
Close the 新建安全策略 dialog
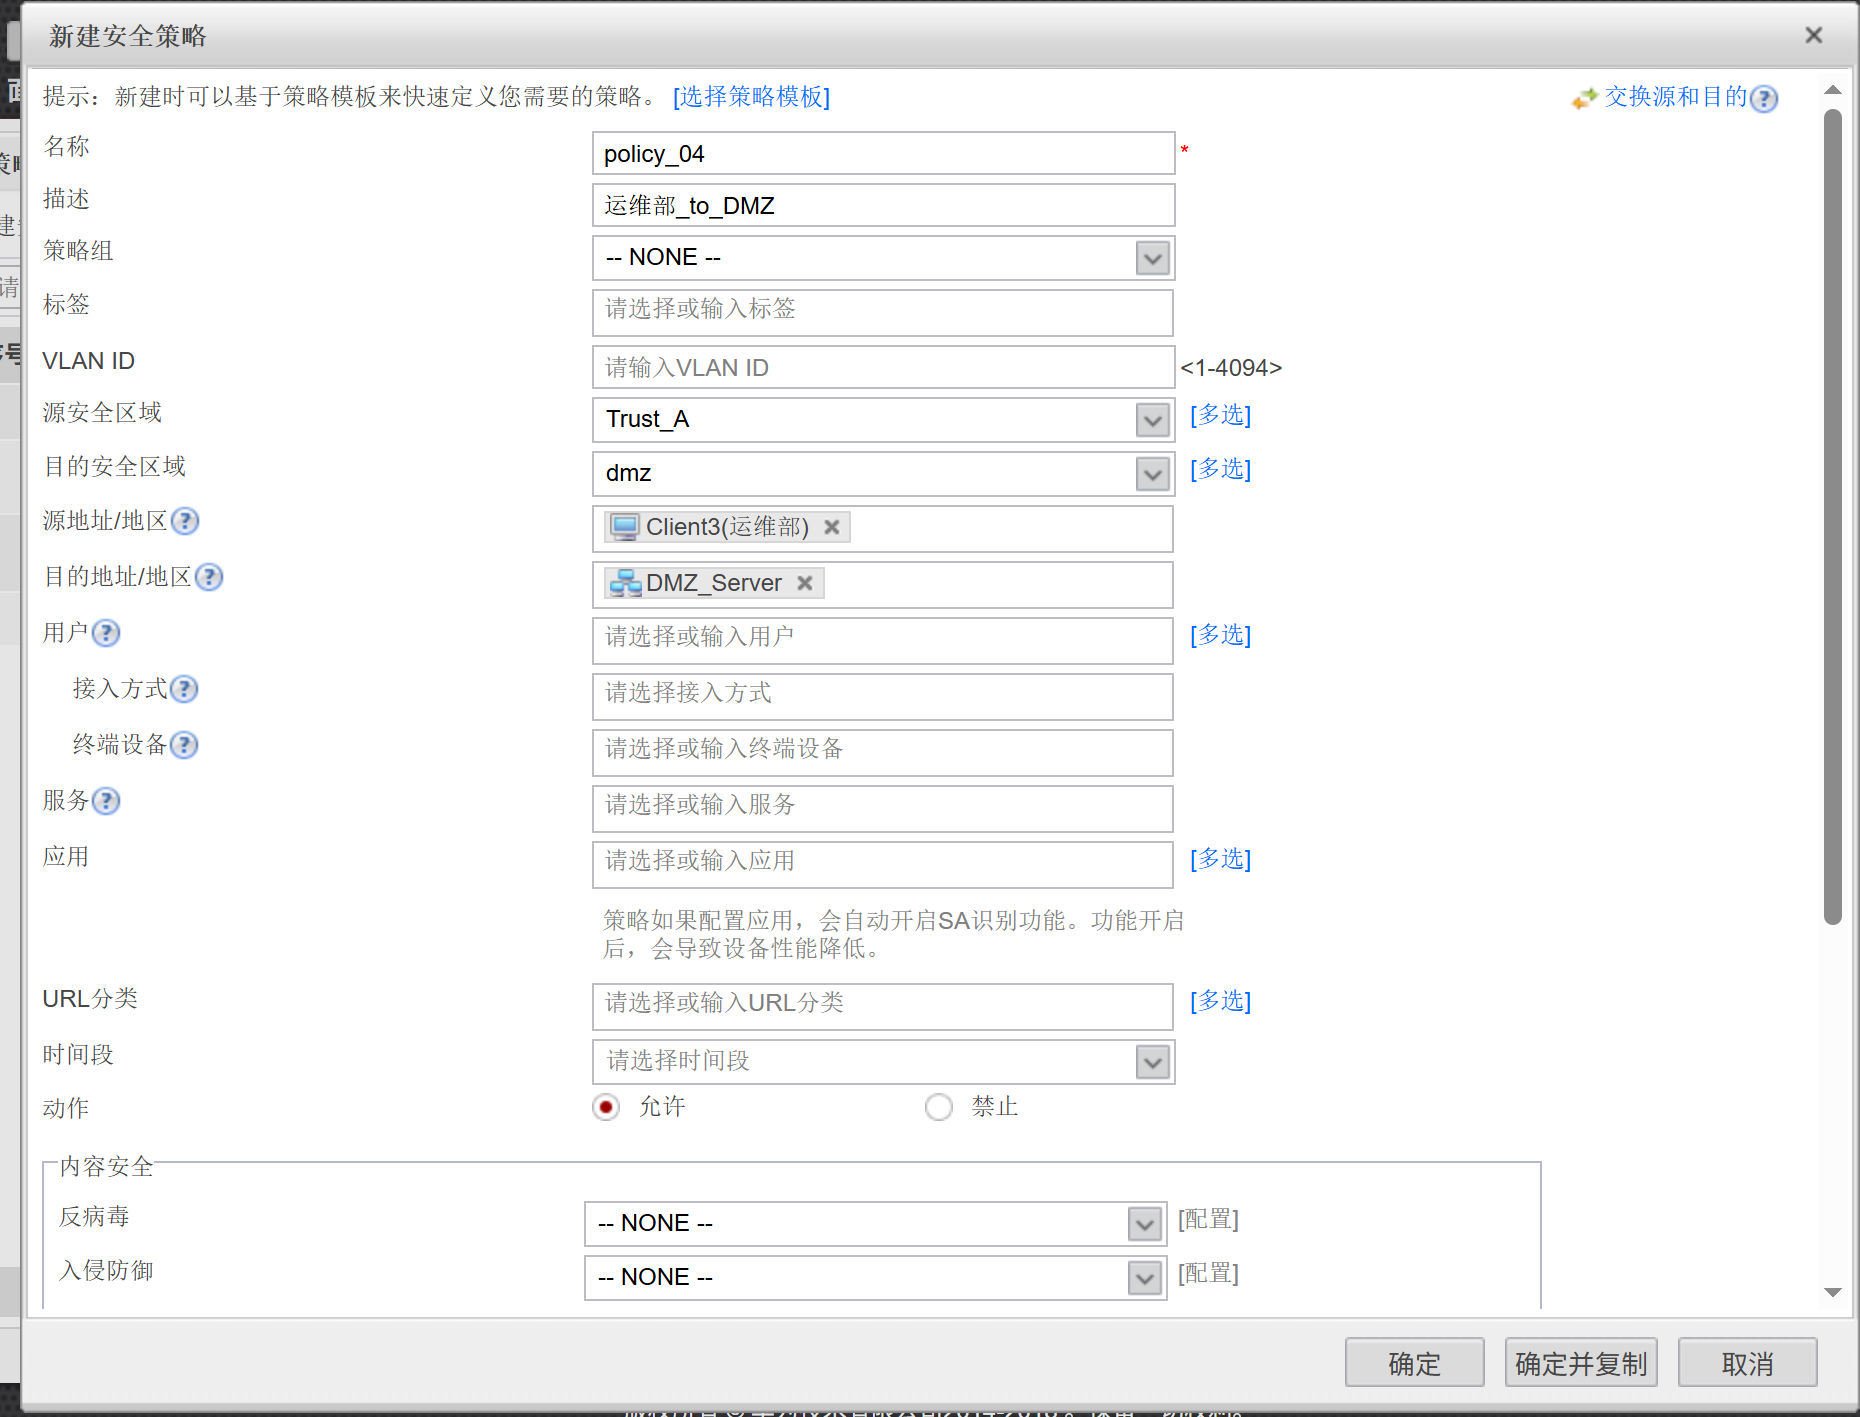click(1813, 35)
